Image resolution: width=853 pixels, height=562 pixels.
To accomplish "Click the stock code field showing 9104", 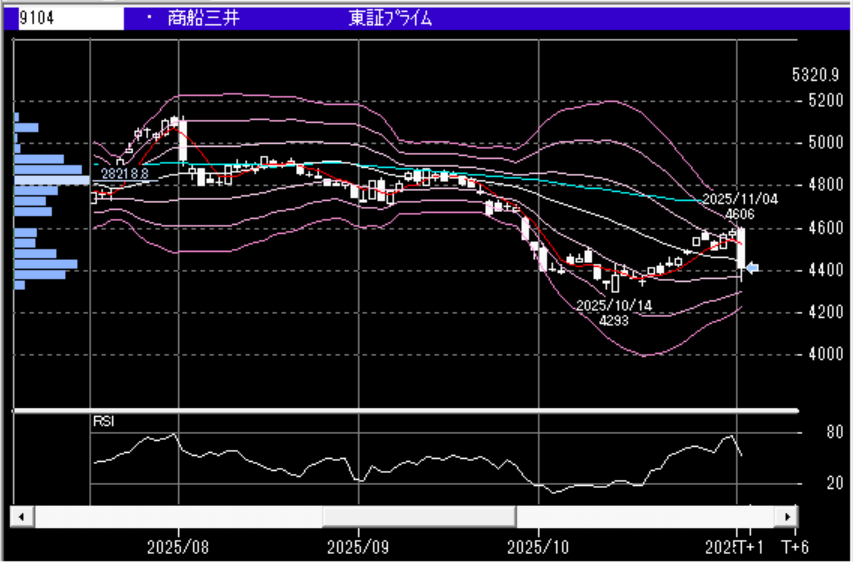I will click(70, 18).
